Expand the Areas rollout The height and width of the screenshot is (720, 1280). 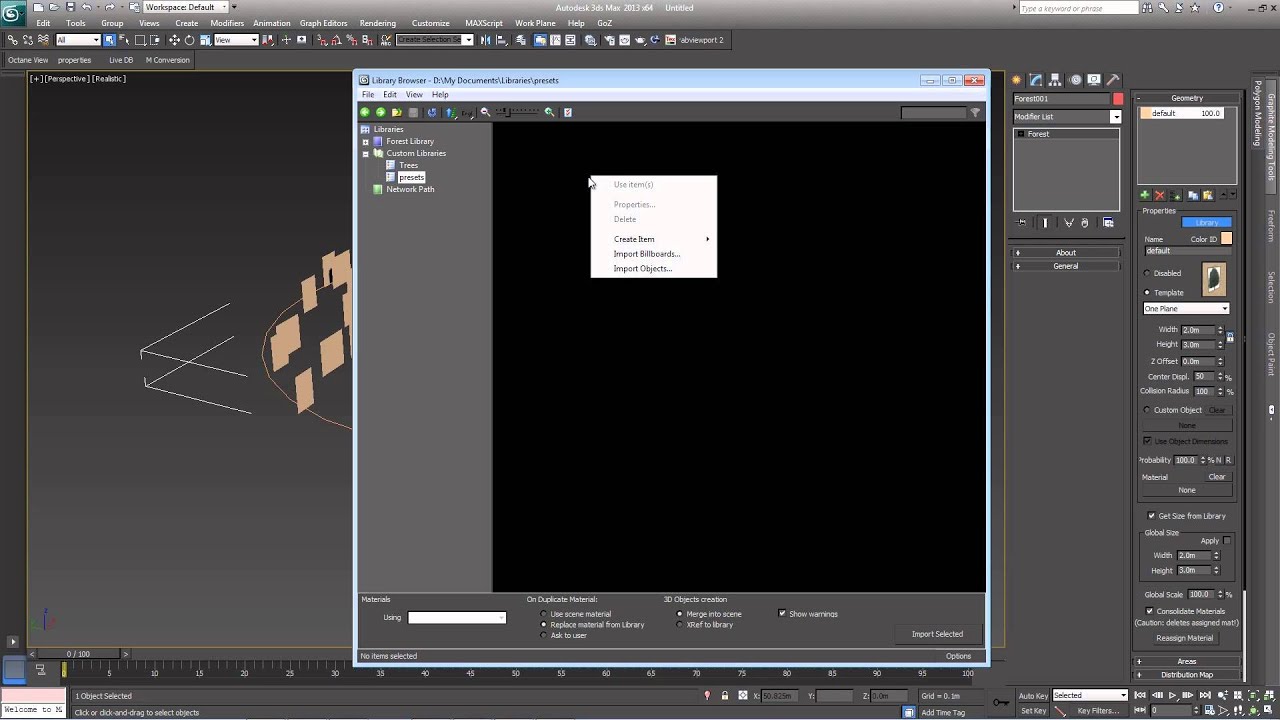pos(1187,662)
